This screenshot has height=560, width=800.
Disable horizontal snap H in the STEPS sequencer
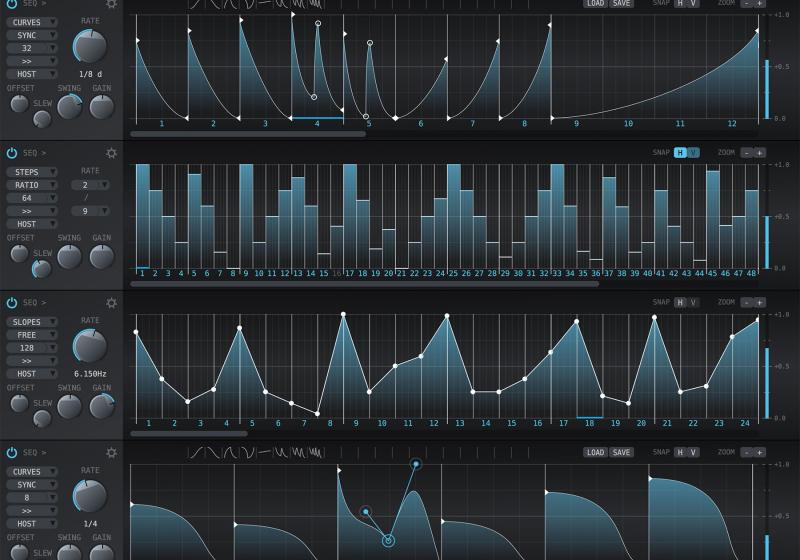point(680,153)
